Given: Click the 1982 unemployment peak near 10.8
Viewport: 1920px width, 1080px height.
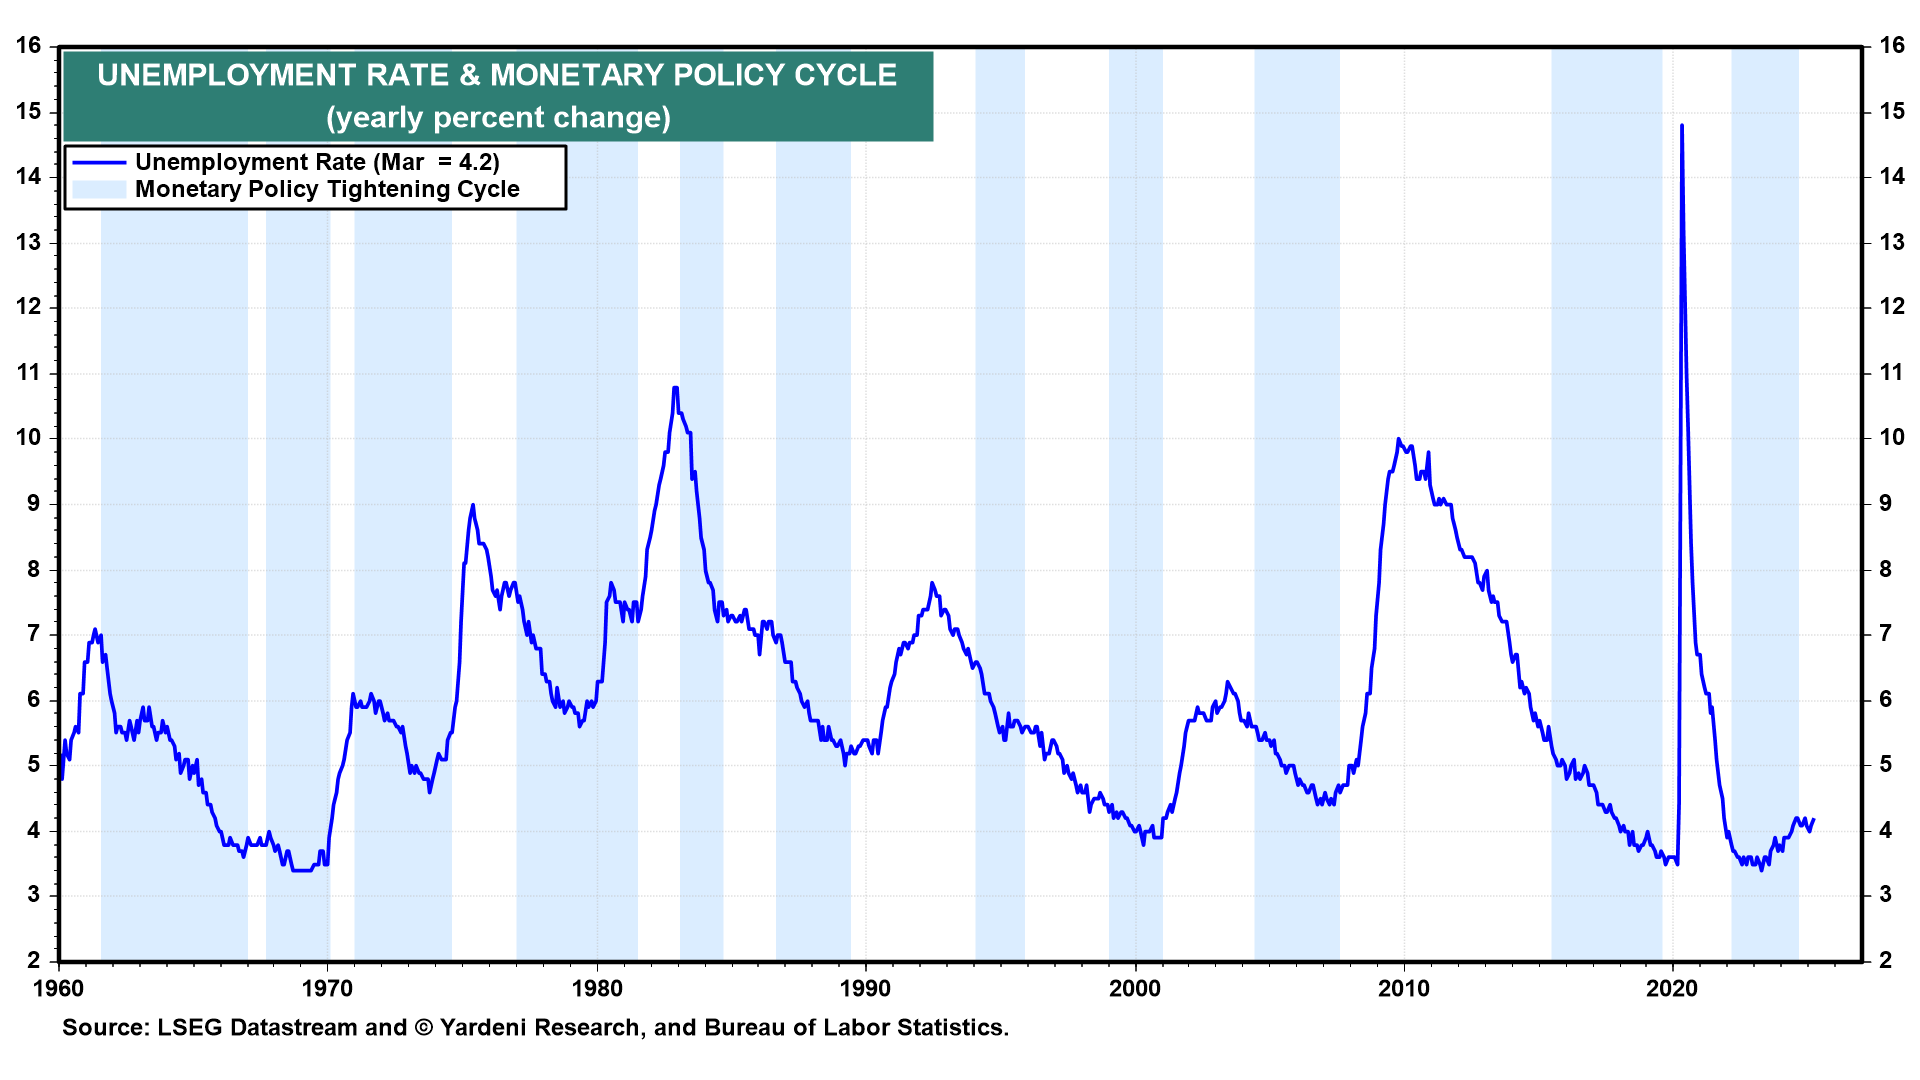Looking at the screenshot, I should point(676,388).
